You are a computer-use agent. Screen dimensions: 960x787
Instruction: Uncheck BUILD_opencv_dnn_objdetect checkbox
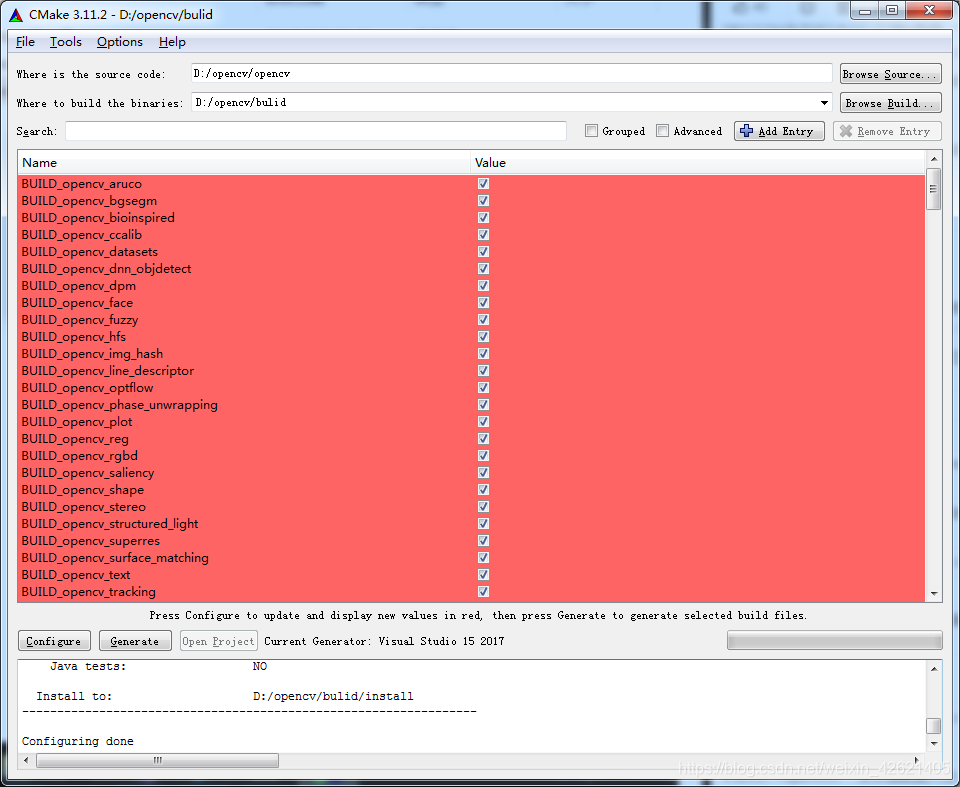[483, 269]
